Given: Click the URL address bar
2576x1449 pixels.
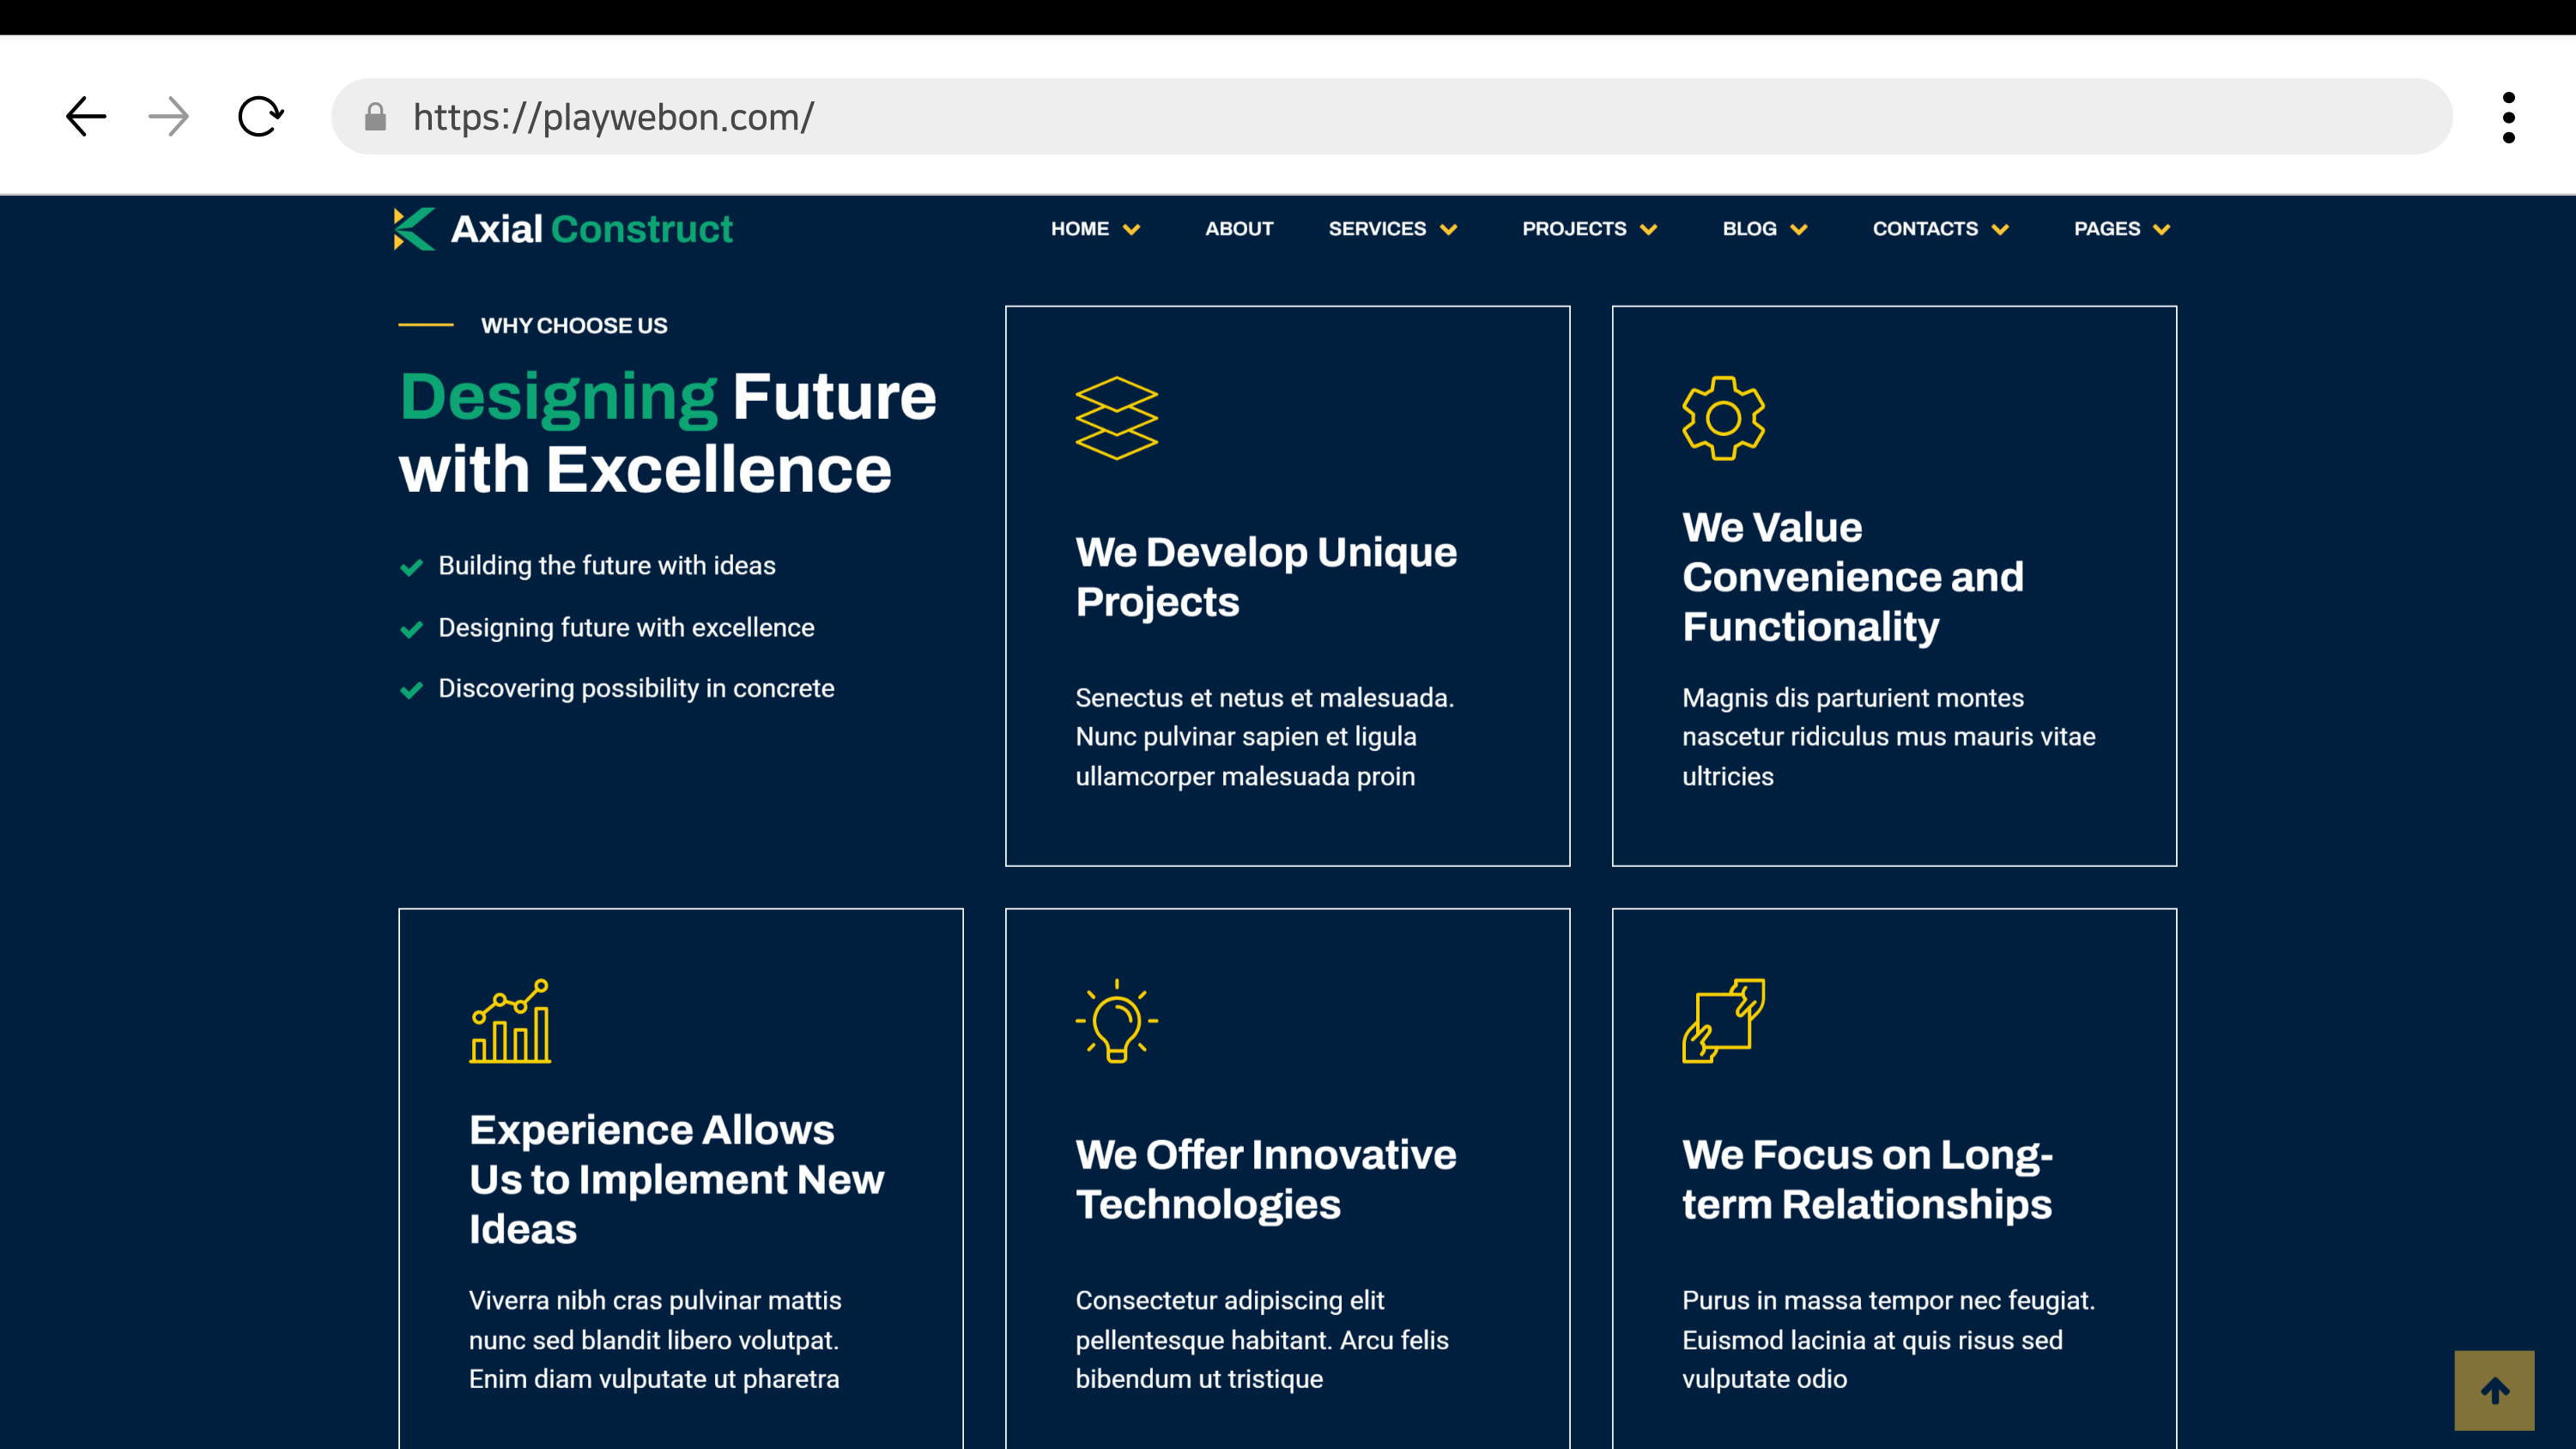Looking at the screenshot, I should [1400, 117].
